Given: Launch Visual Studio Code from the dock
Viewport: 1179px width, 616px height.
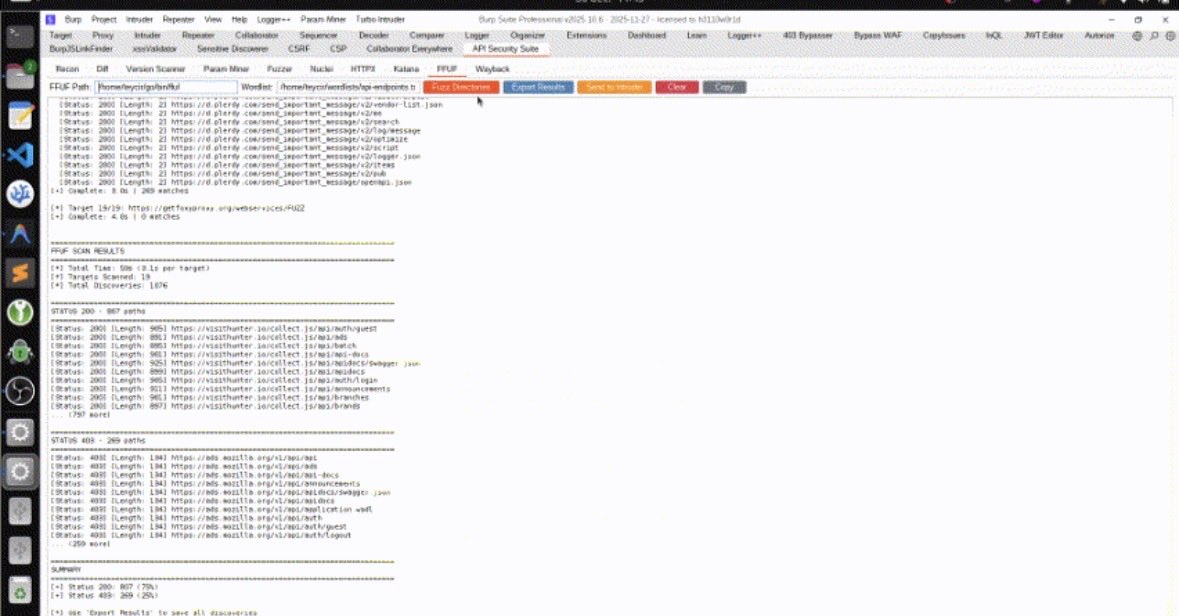Looking at the screenshot, I should (x=20, y=155).
